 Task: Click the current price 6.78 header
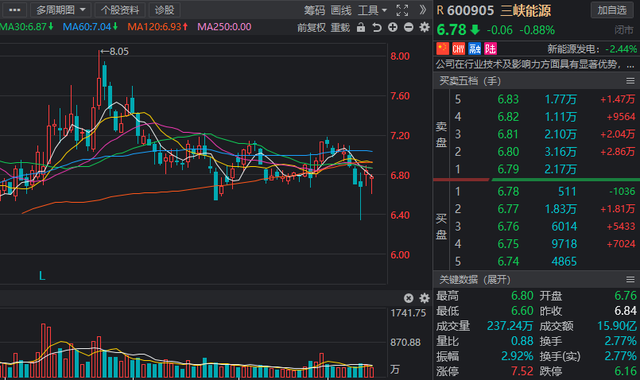tap(451, 30)
